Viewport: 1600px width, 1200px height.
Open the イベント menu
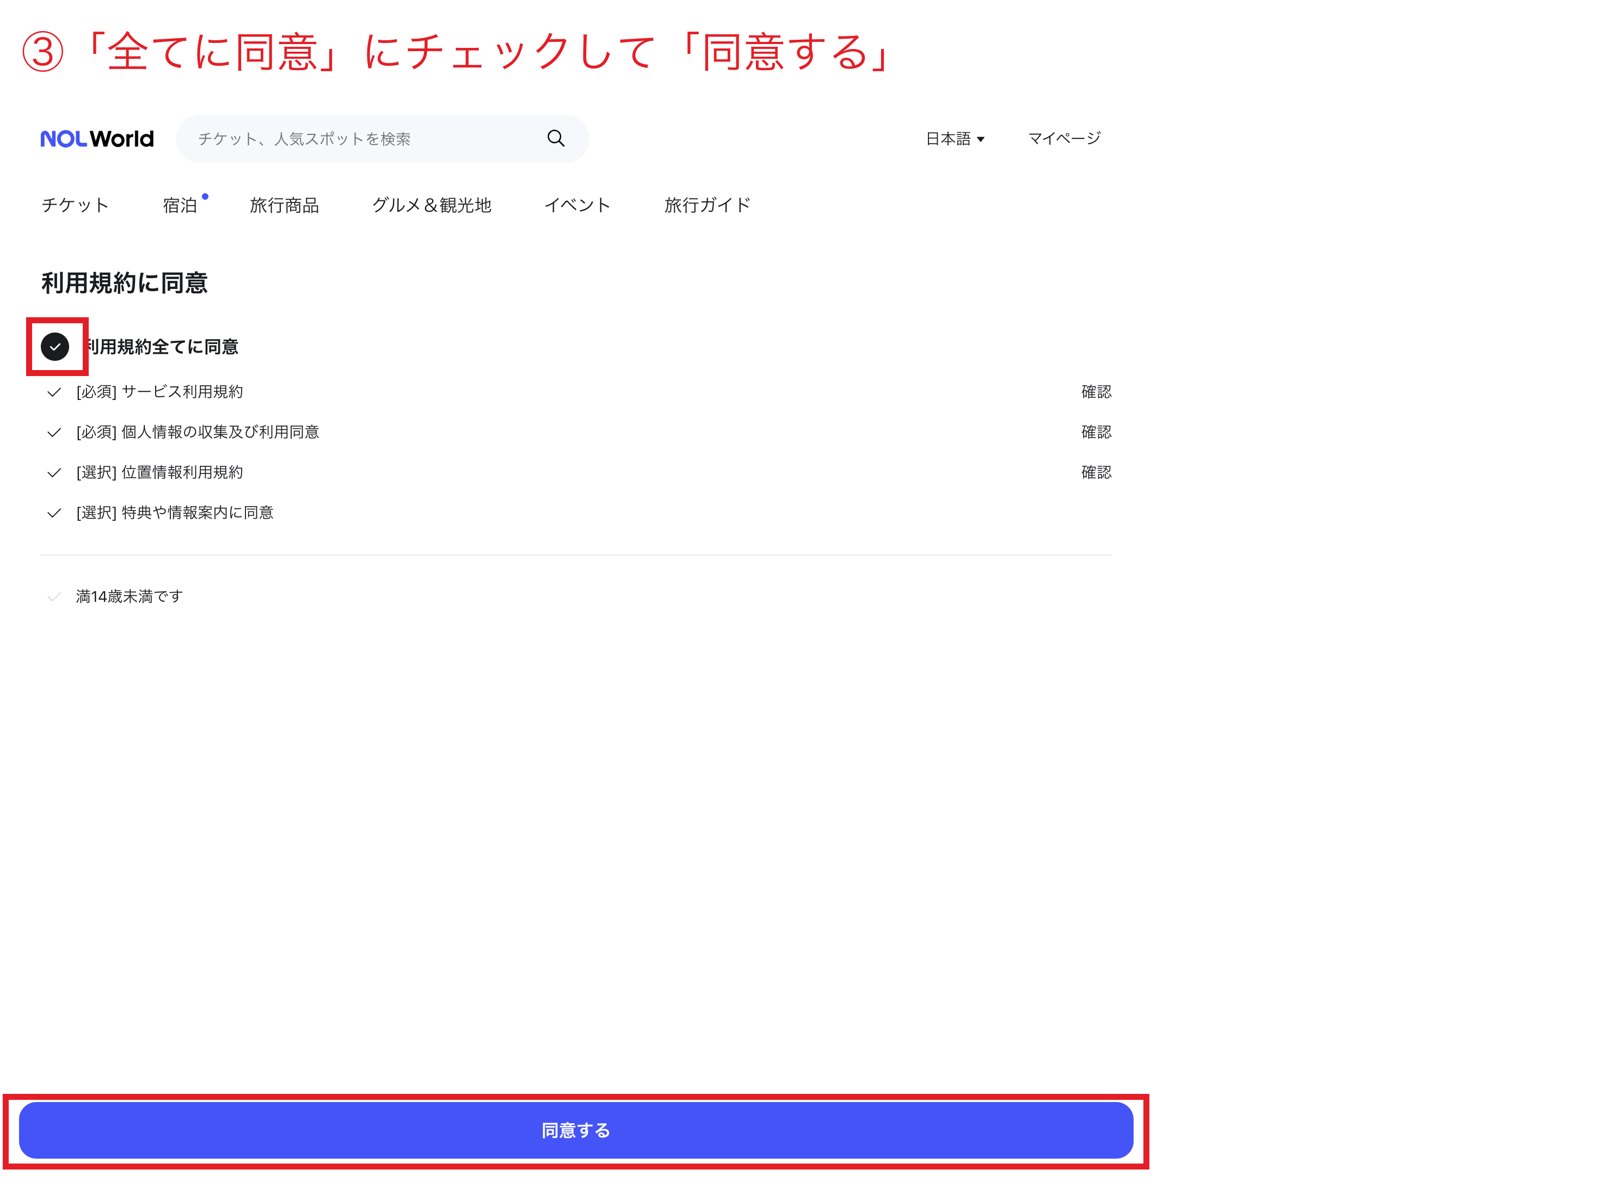[x=577, y=205]
